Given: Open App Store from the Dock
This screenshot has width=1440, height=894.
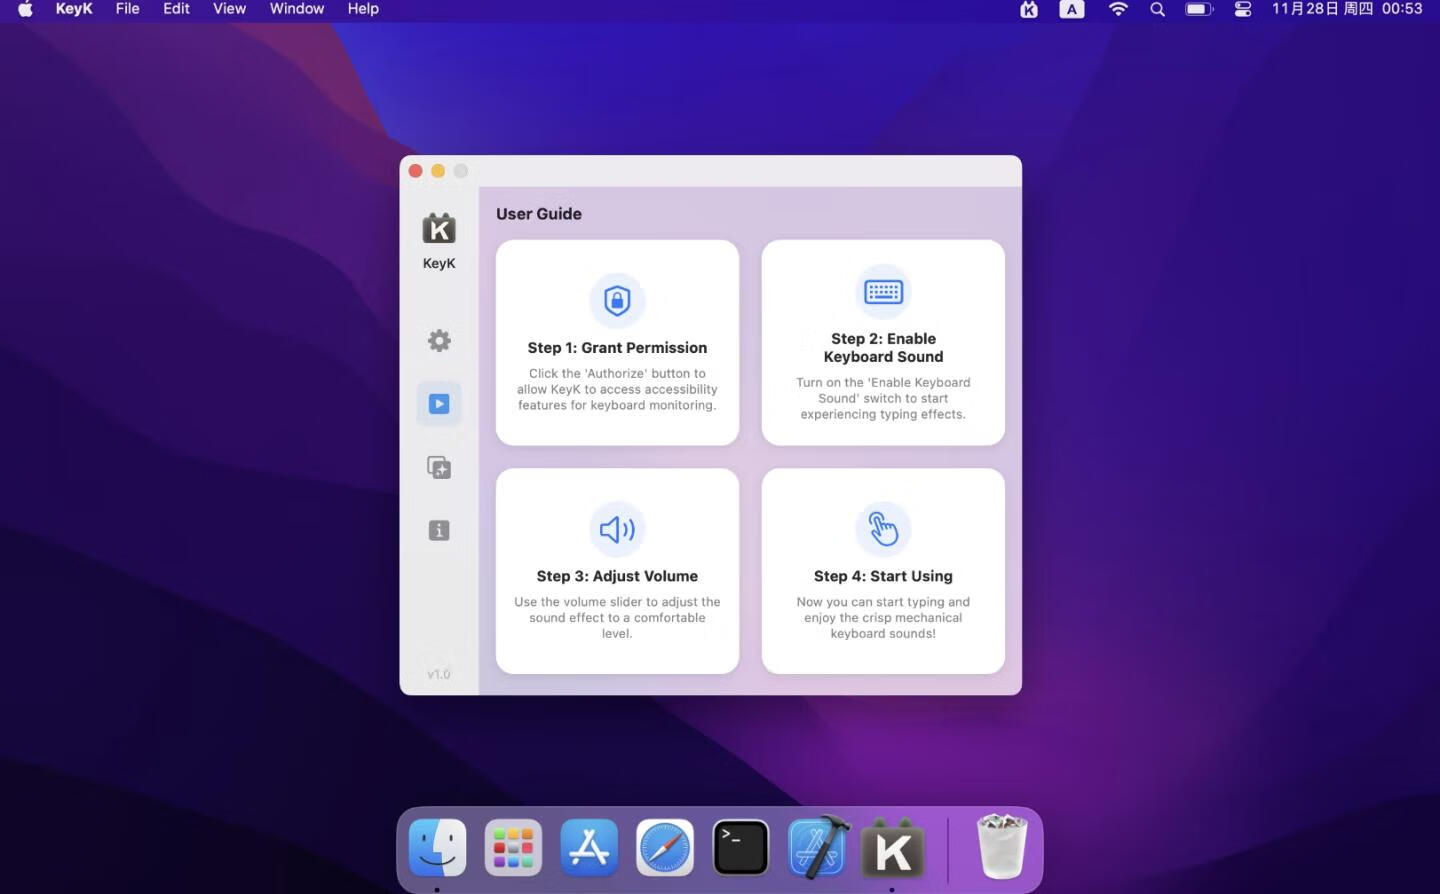Looking at the screenshot, I should pyautogui.click(x=589, y=848).
